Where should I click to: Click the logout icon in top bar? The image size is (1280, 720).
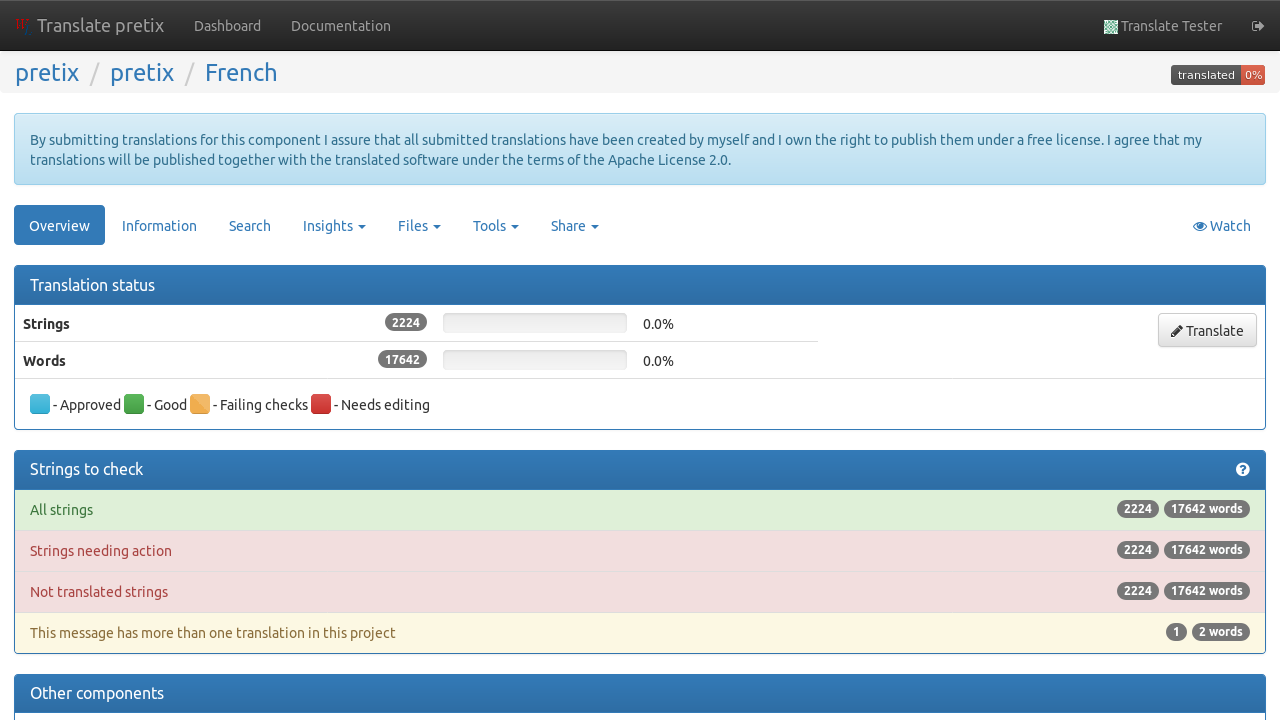click(1258, 26)
